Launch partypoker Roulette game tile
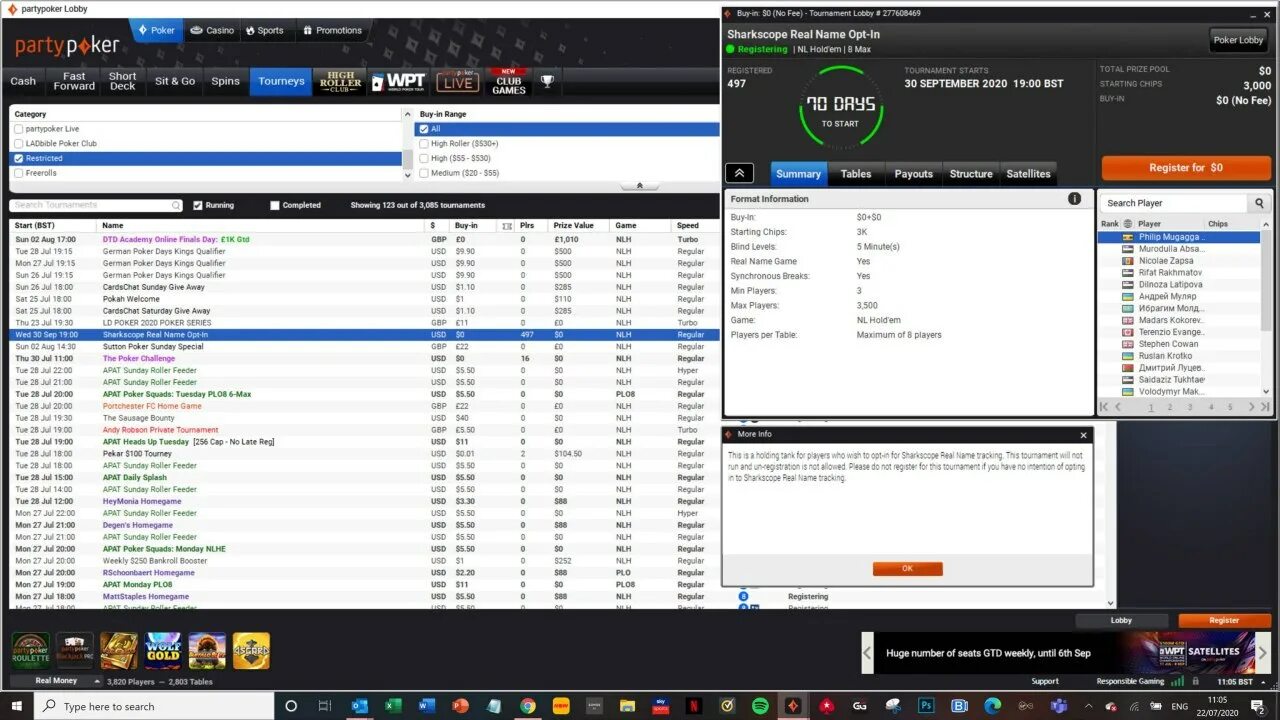The height and width of the screenshot is (720, 1280). pos(30,651)
